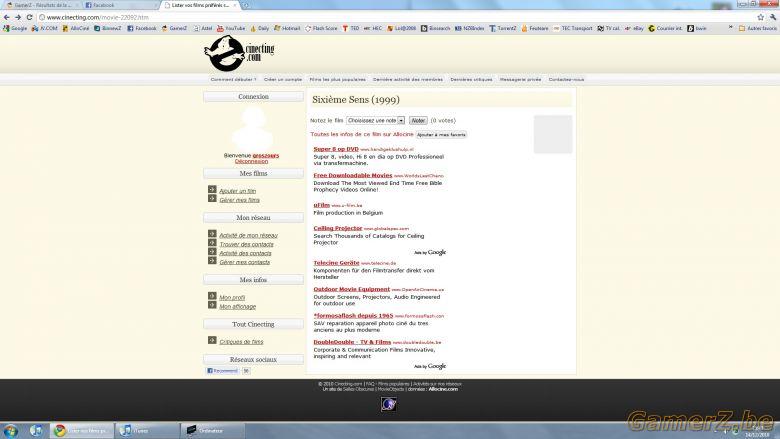Open the DoubleDouble TV & Films ad
This screenshot has height=439, width=780.
click(x=352, y=342)
